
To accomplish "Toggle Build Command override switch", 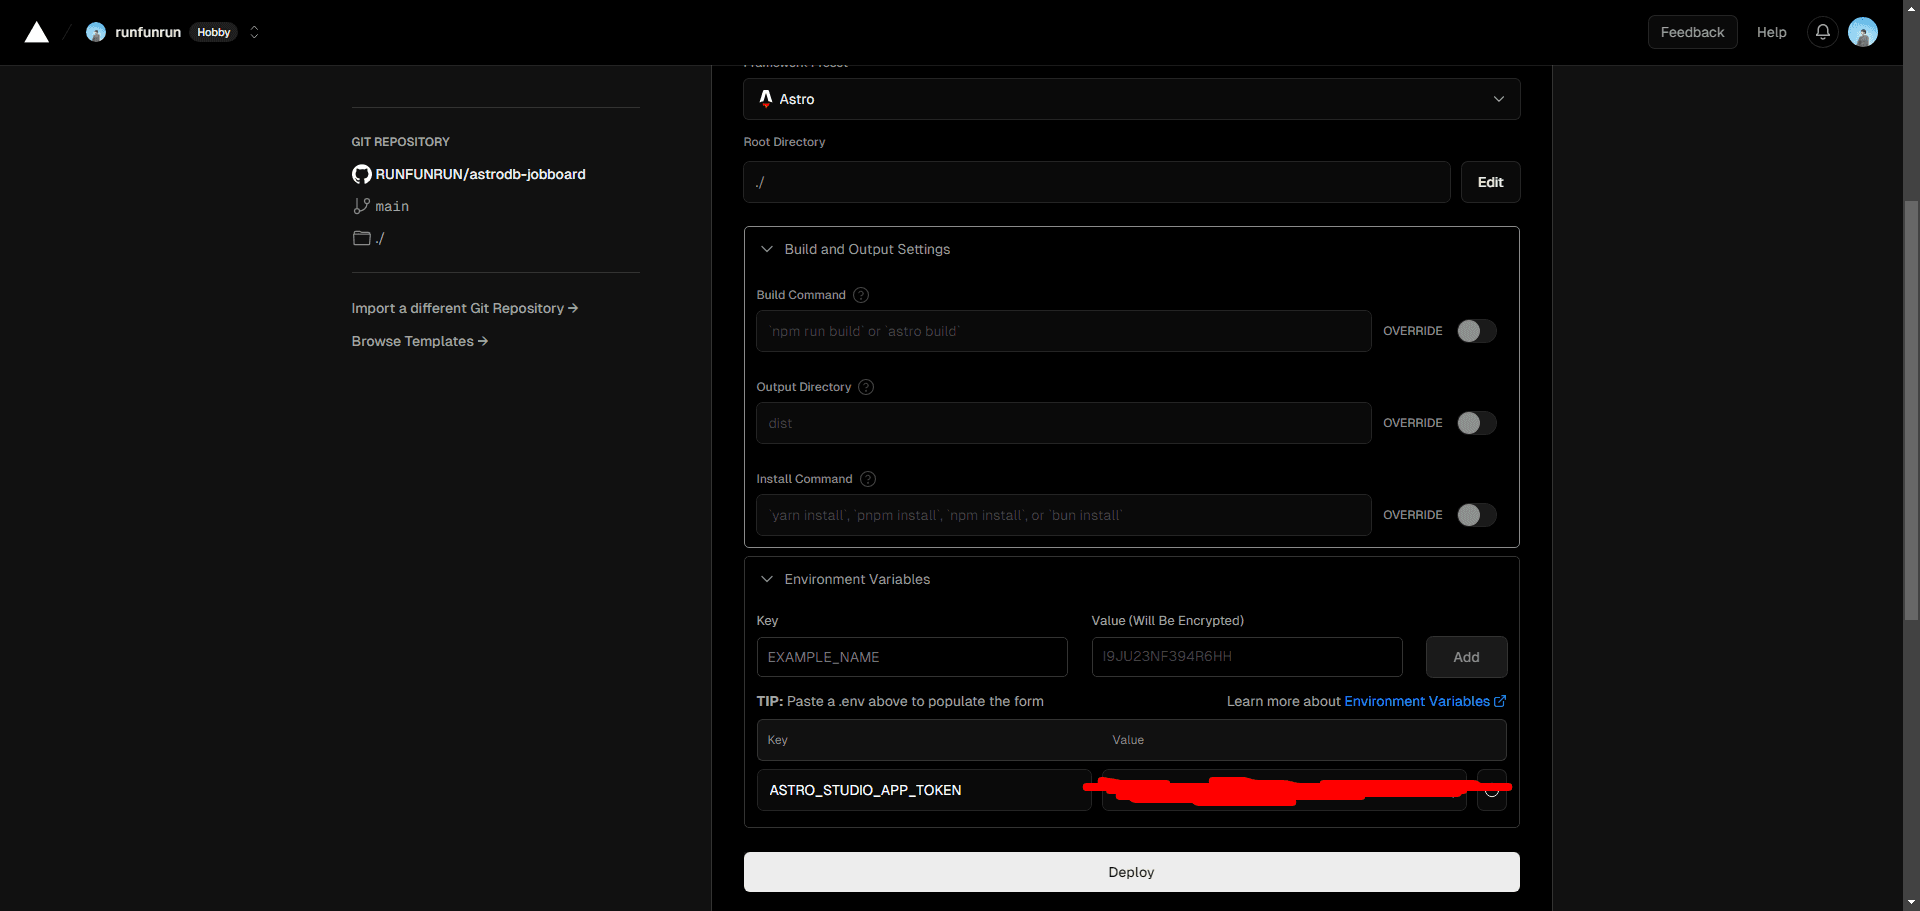I will [x=1476, y=331].
